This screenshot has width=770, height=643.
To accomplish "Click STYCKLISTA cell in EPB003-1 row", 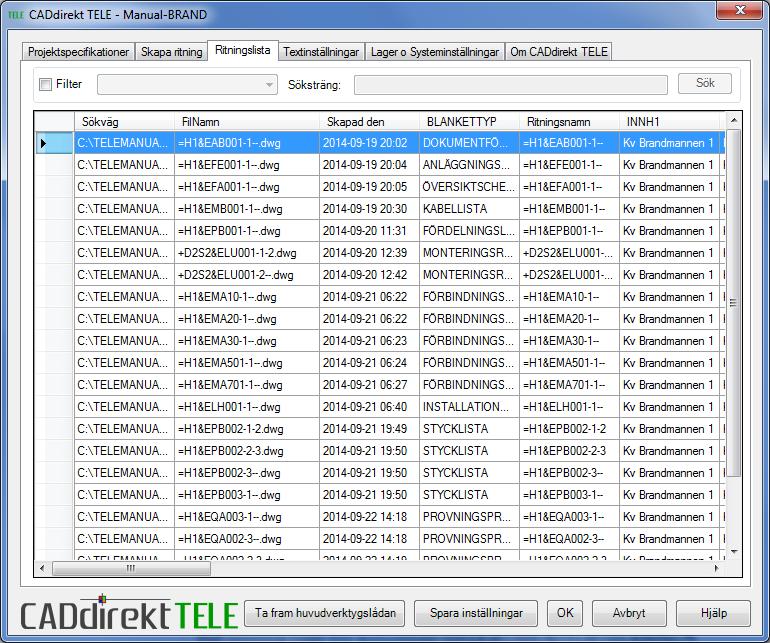I will tap(469, 495).
